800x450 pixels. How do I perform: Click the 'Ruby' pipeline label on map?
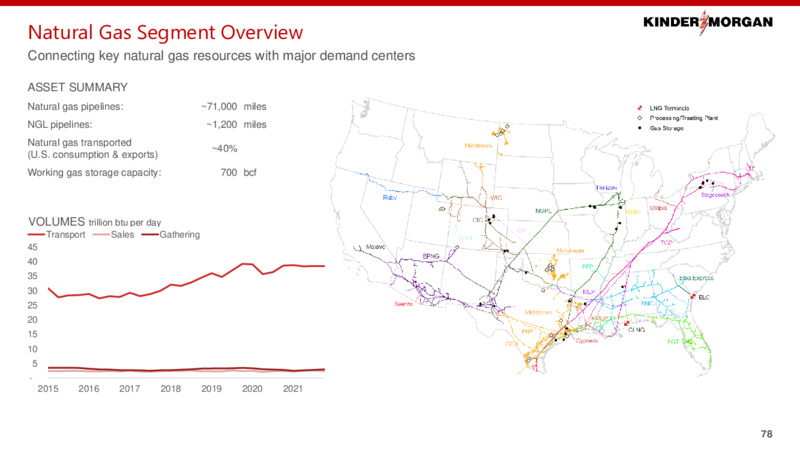click(389, 197)
